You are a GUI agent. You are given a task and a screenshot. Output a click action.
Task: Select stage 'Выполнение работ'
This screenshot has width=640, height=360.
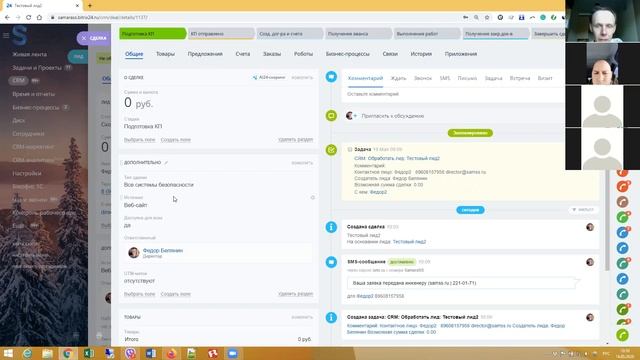tap(427, 33)
